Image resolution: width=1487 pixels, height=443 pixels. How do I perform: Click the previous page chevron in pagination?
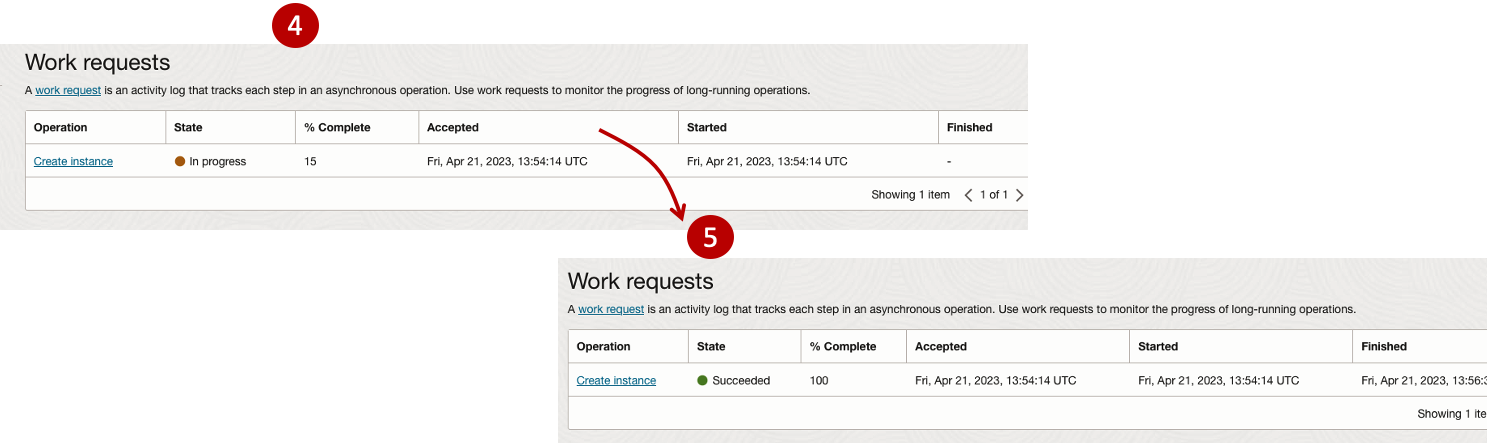(968, 195)
